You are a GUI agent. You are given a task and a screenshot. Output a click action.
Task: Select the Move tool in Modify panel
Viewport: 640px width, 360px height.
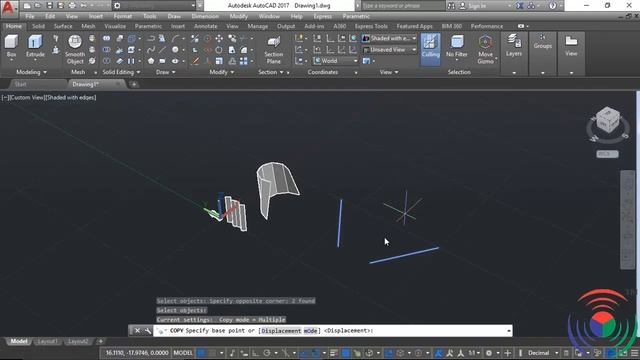219,38
